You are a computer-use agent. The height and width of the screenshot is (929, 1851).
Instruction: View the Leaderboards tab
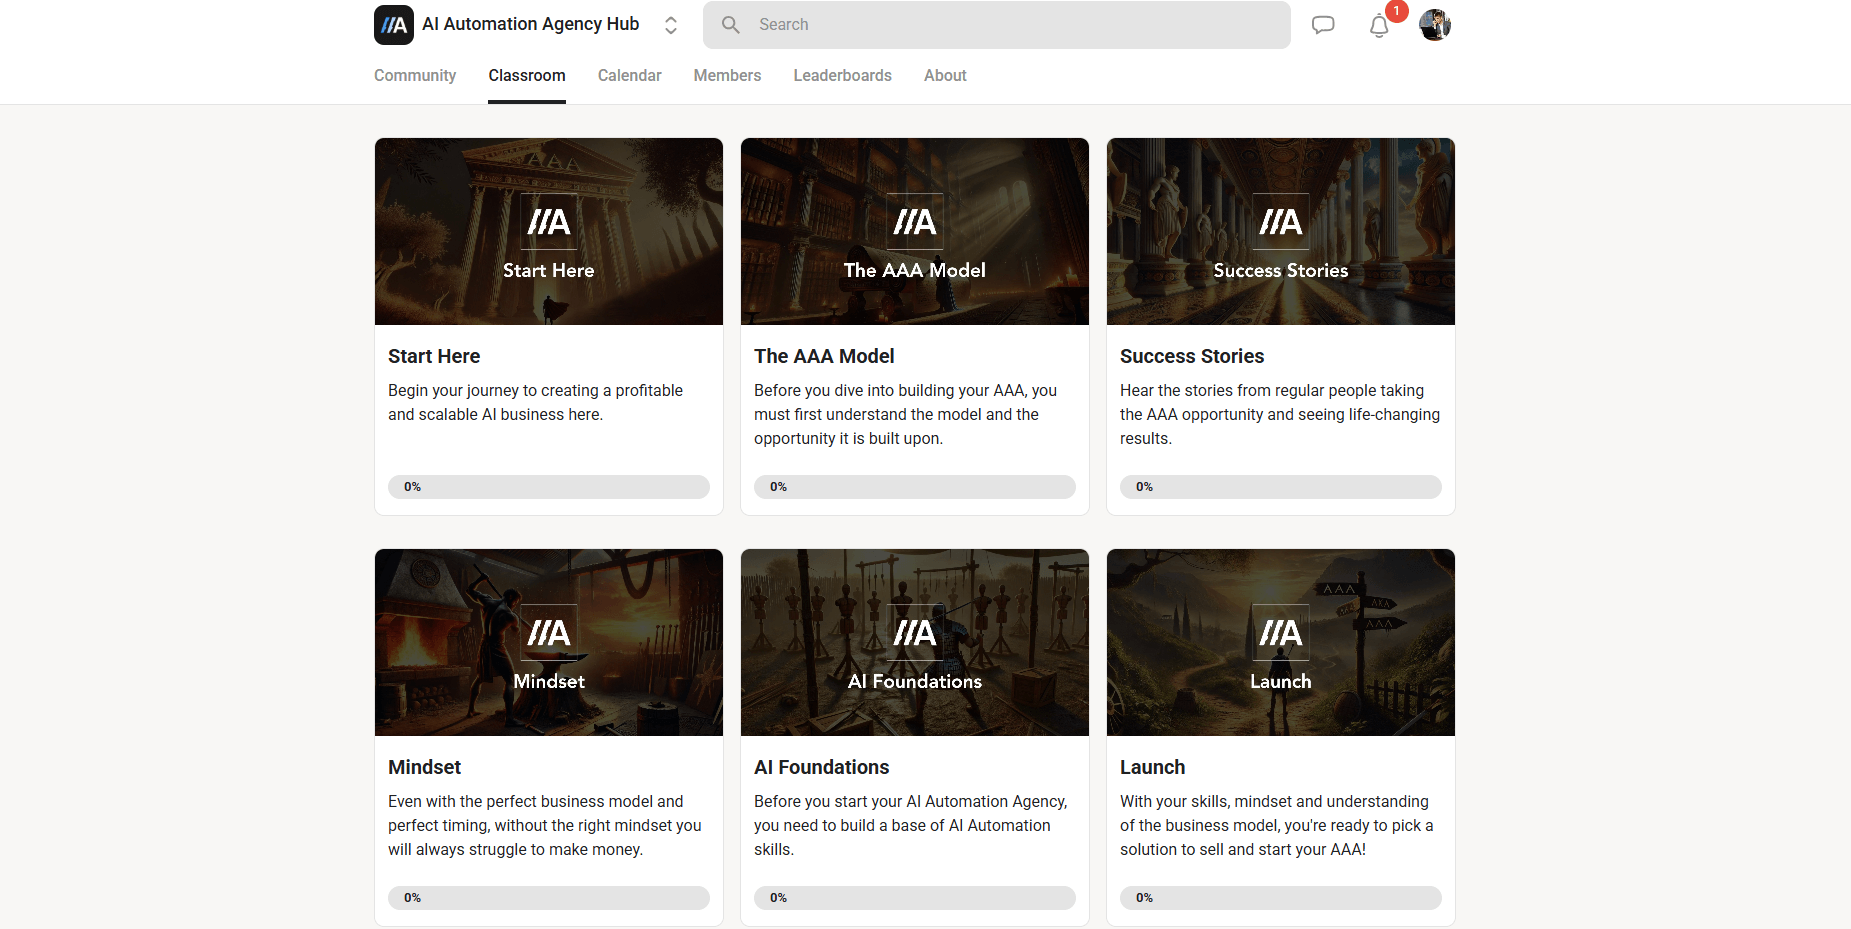[842, 76]
